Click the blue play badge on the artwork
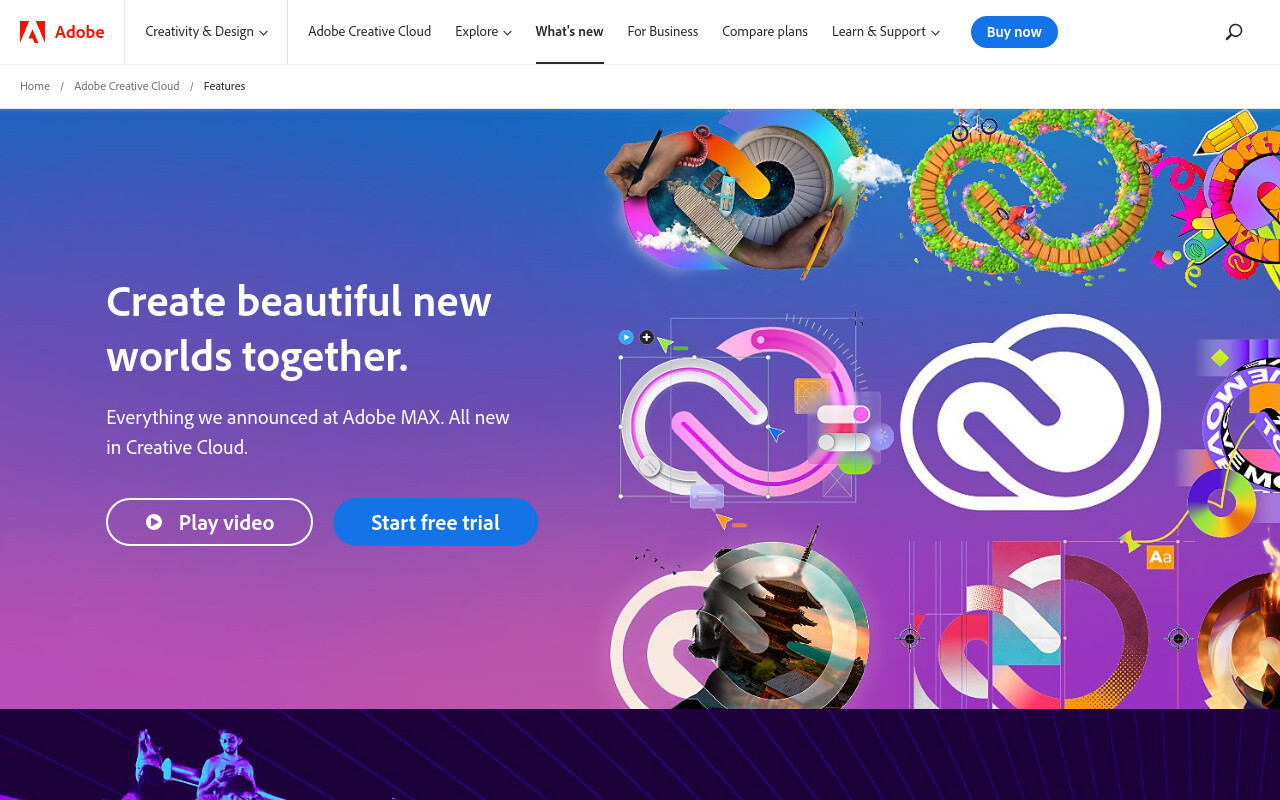This screenshot has width=1280, height=800. pyautogui.click(x=626, y=337)
